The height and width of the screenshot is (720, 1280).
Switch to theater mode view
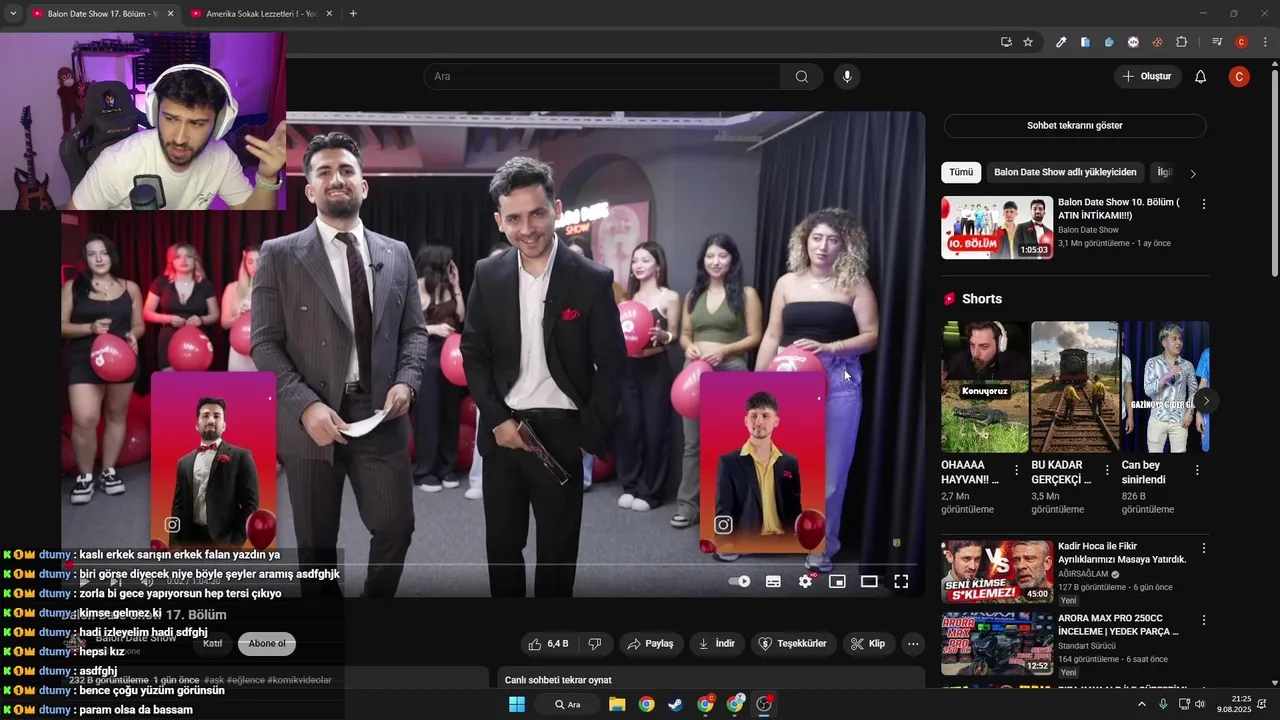coord(869,581)
